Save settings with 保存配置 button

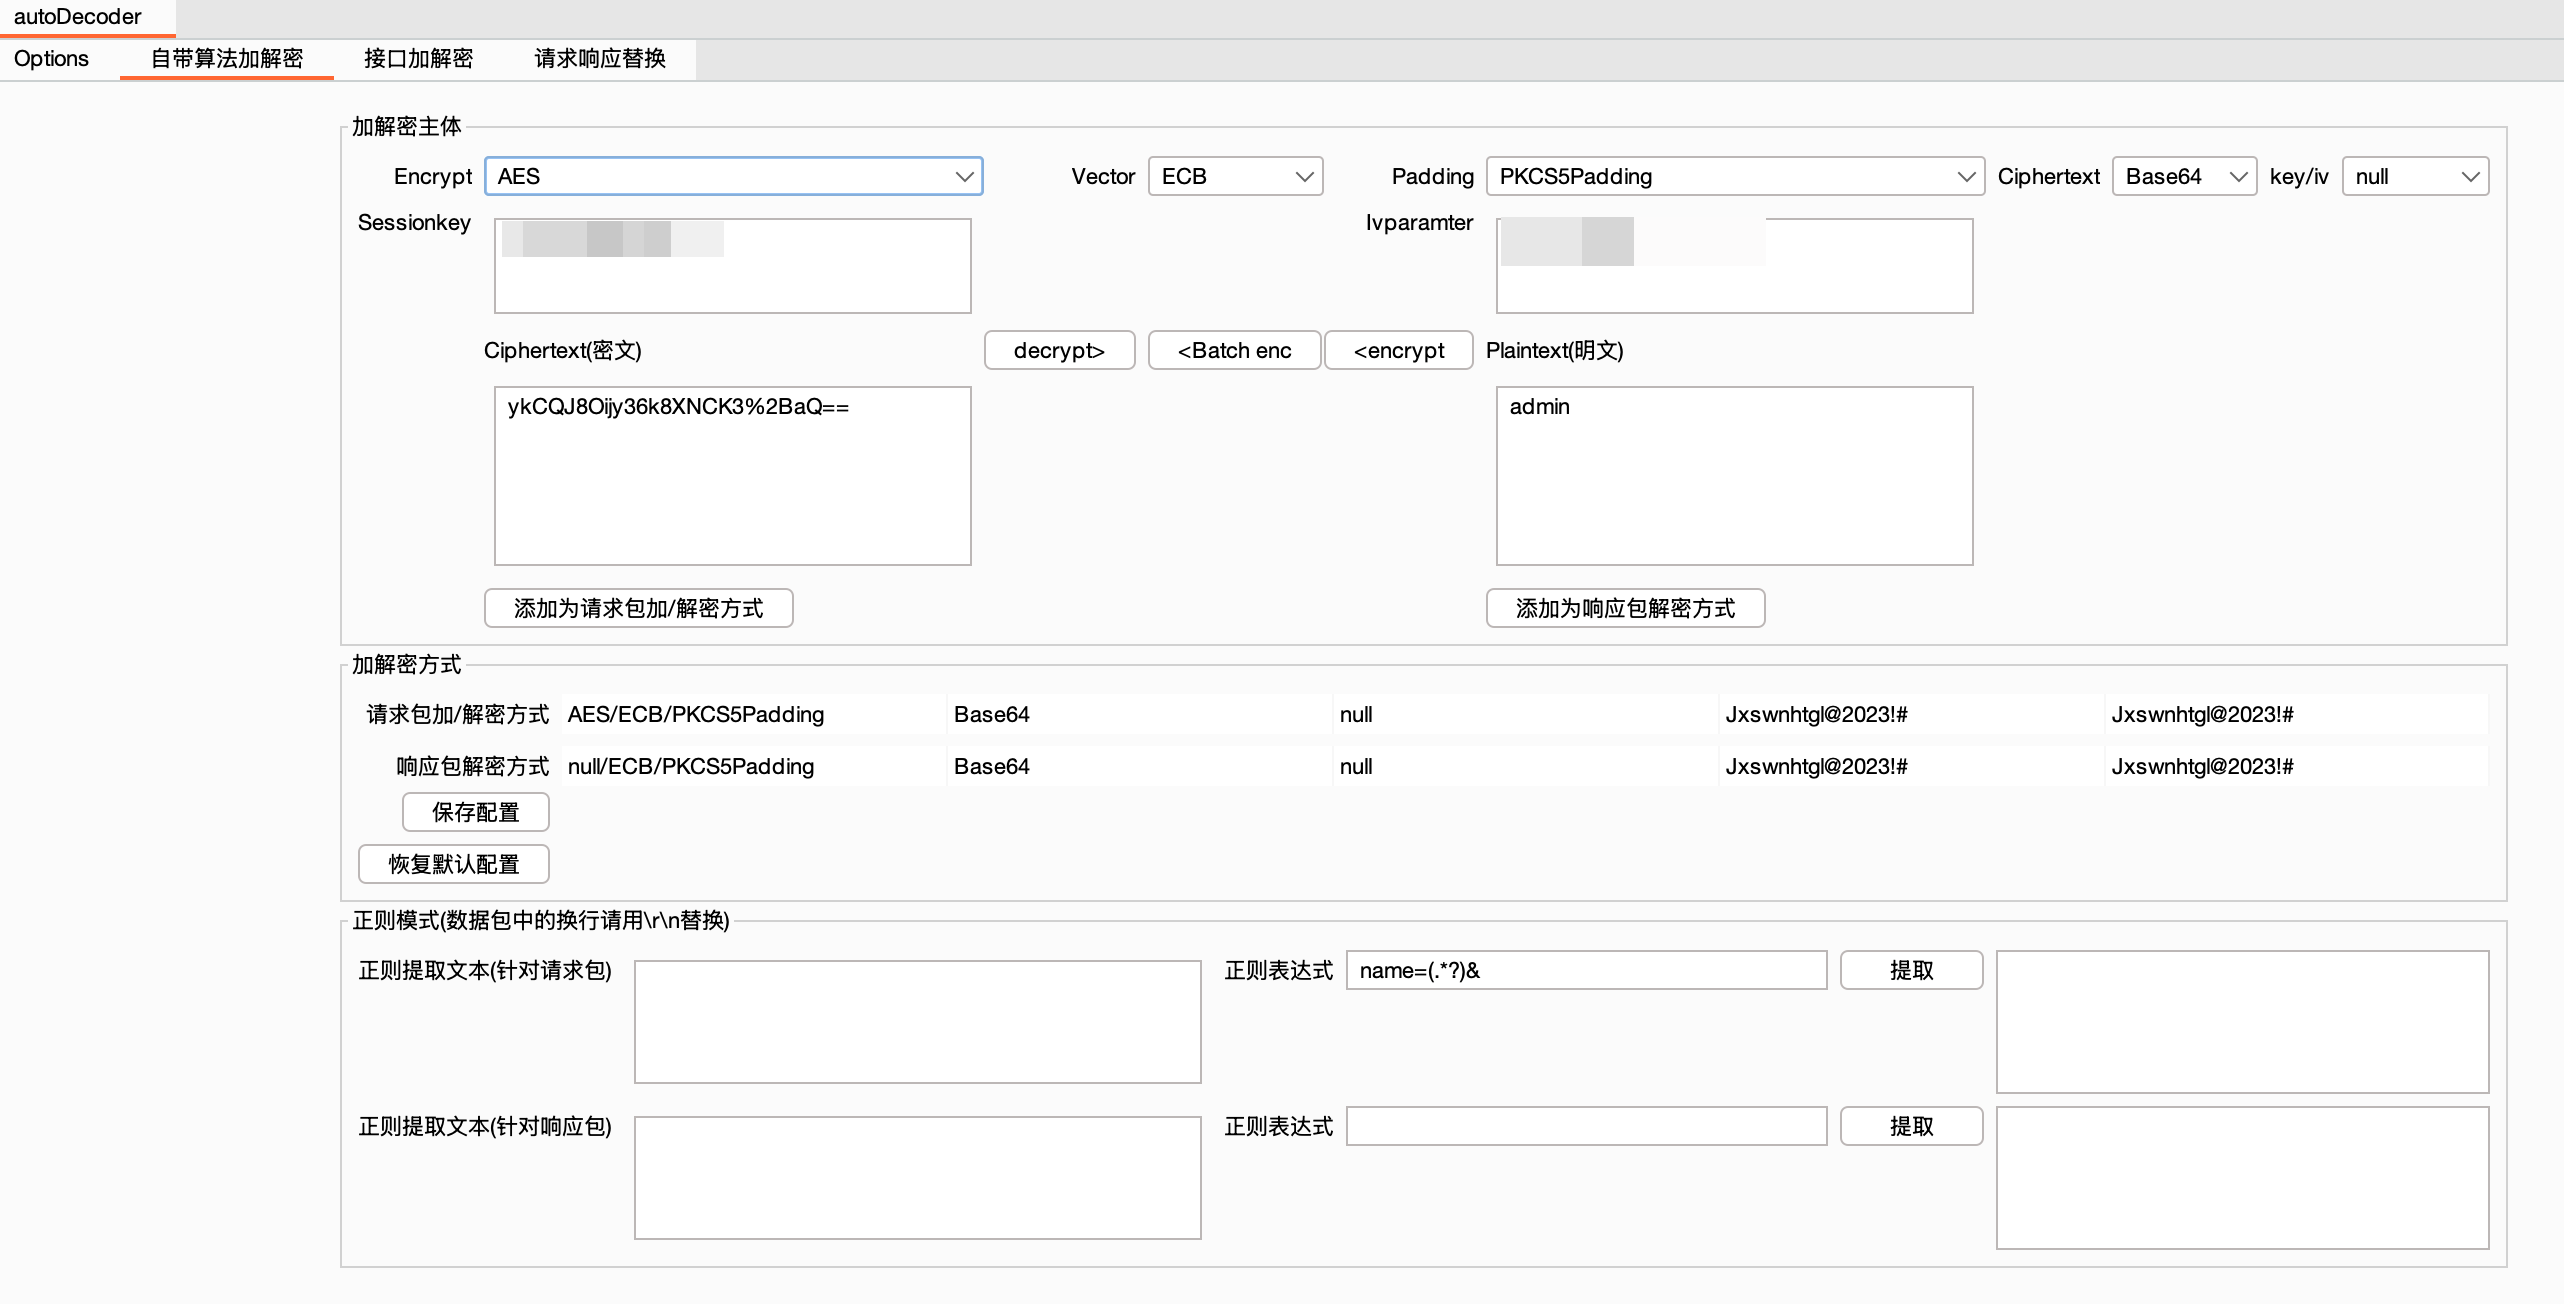coord(475,812)
